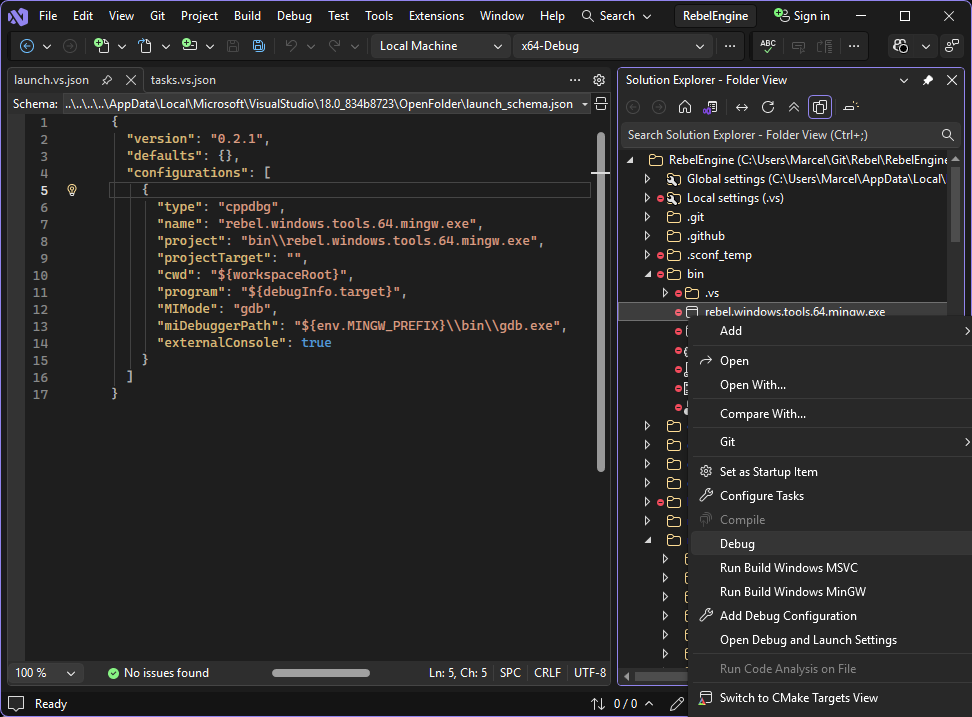Click the Collapse All icon in Solution Explorer
Screen dimensions: 972x717
793,107
